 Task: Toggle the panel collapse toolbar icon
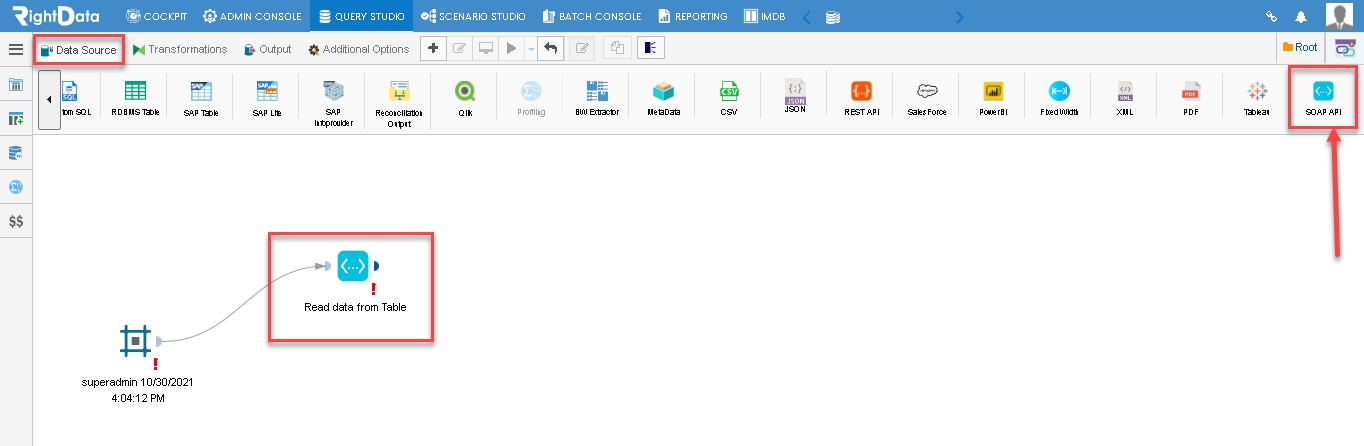coord(651,48)
